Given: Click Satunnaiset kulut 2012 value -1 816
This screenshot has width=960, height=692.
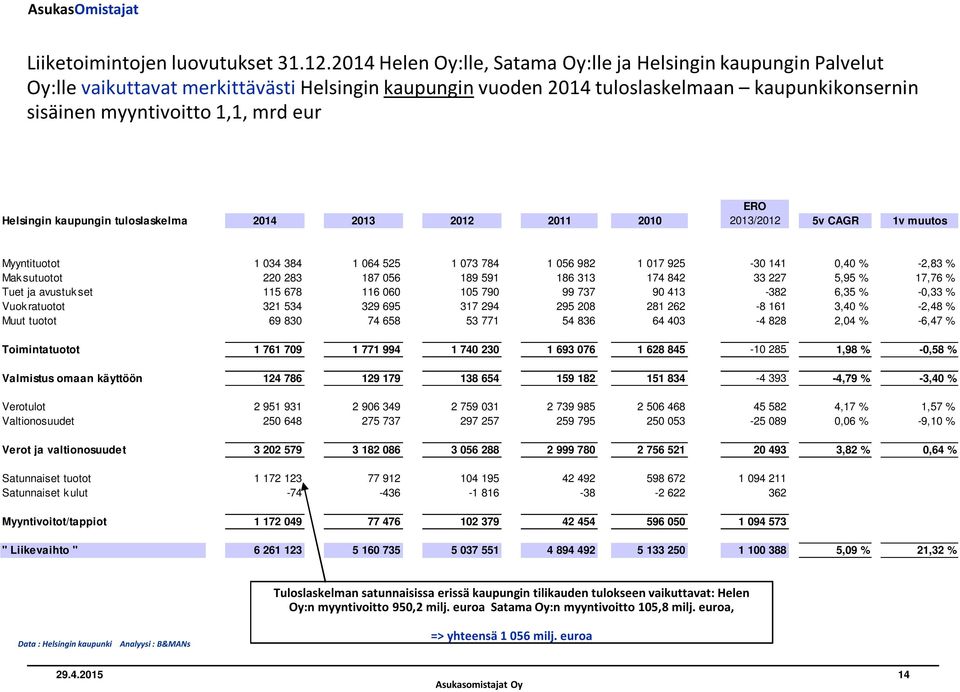Looking at the screenshot, I should tap(482, 493).
